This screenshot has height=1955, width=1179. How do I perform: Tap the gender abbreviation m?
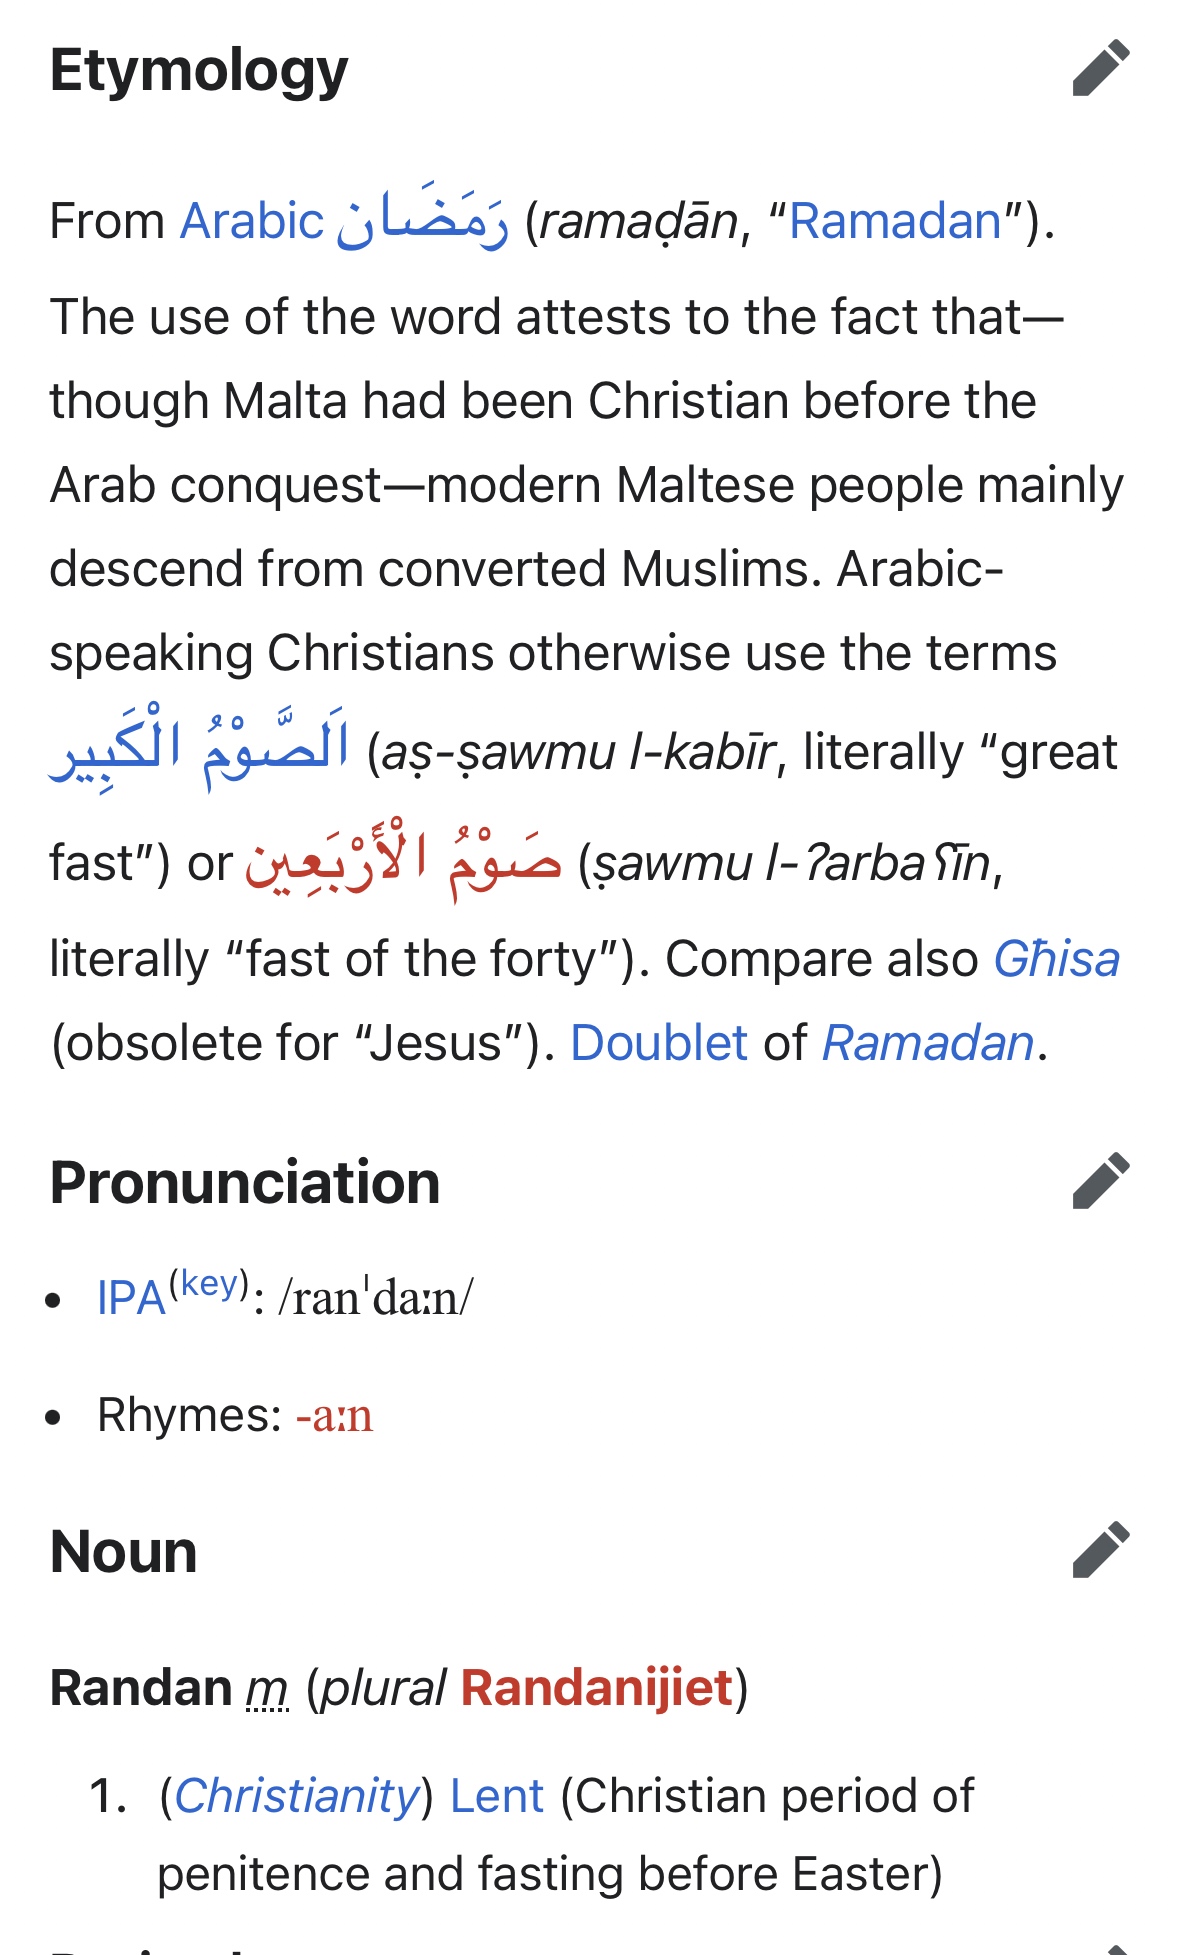pos(267,1688)
